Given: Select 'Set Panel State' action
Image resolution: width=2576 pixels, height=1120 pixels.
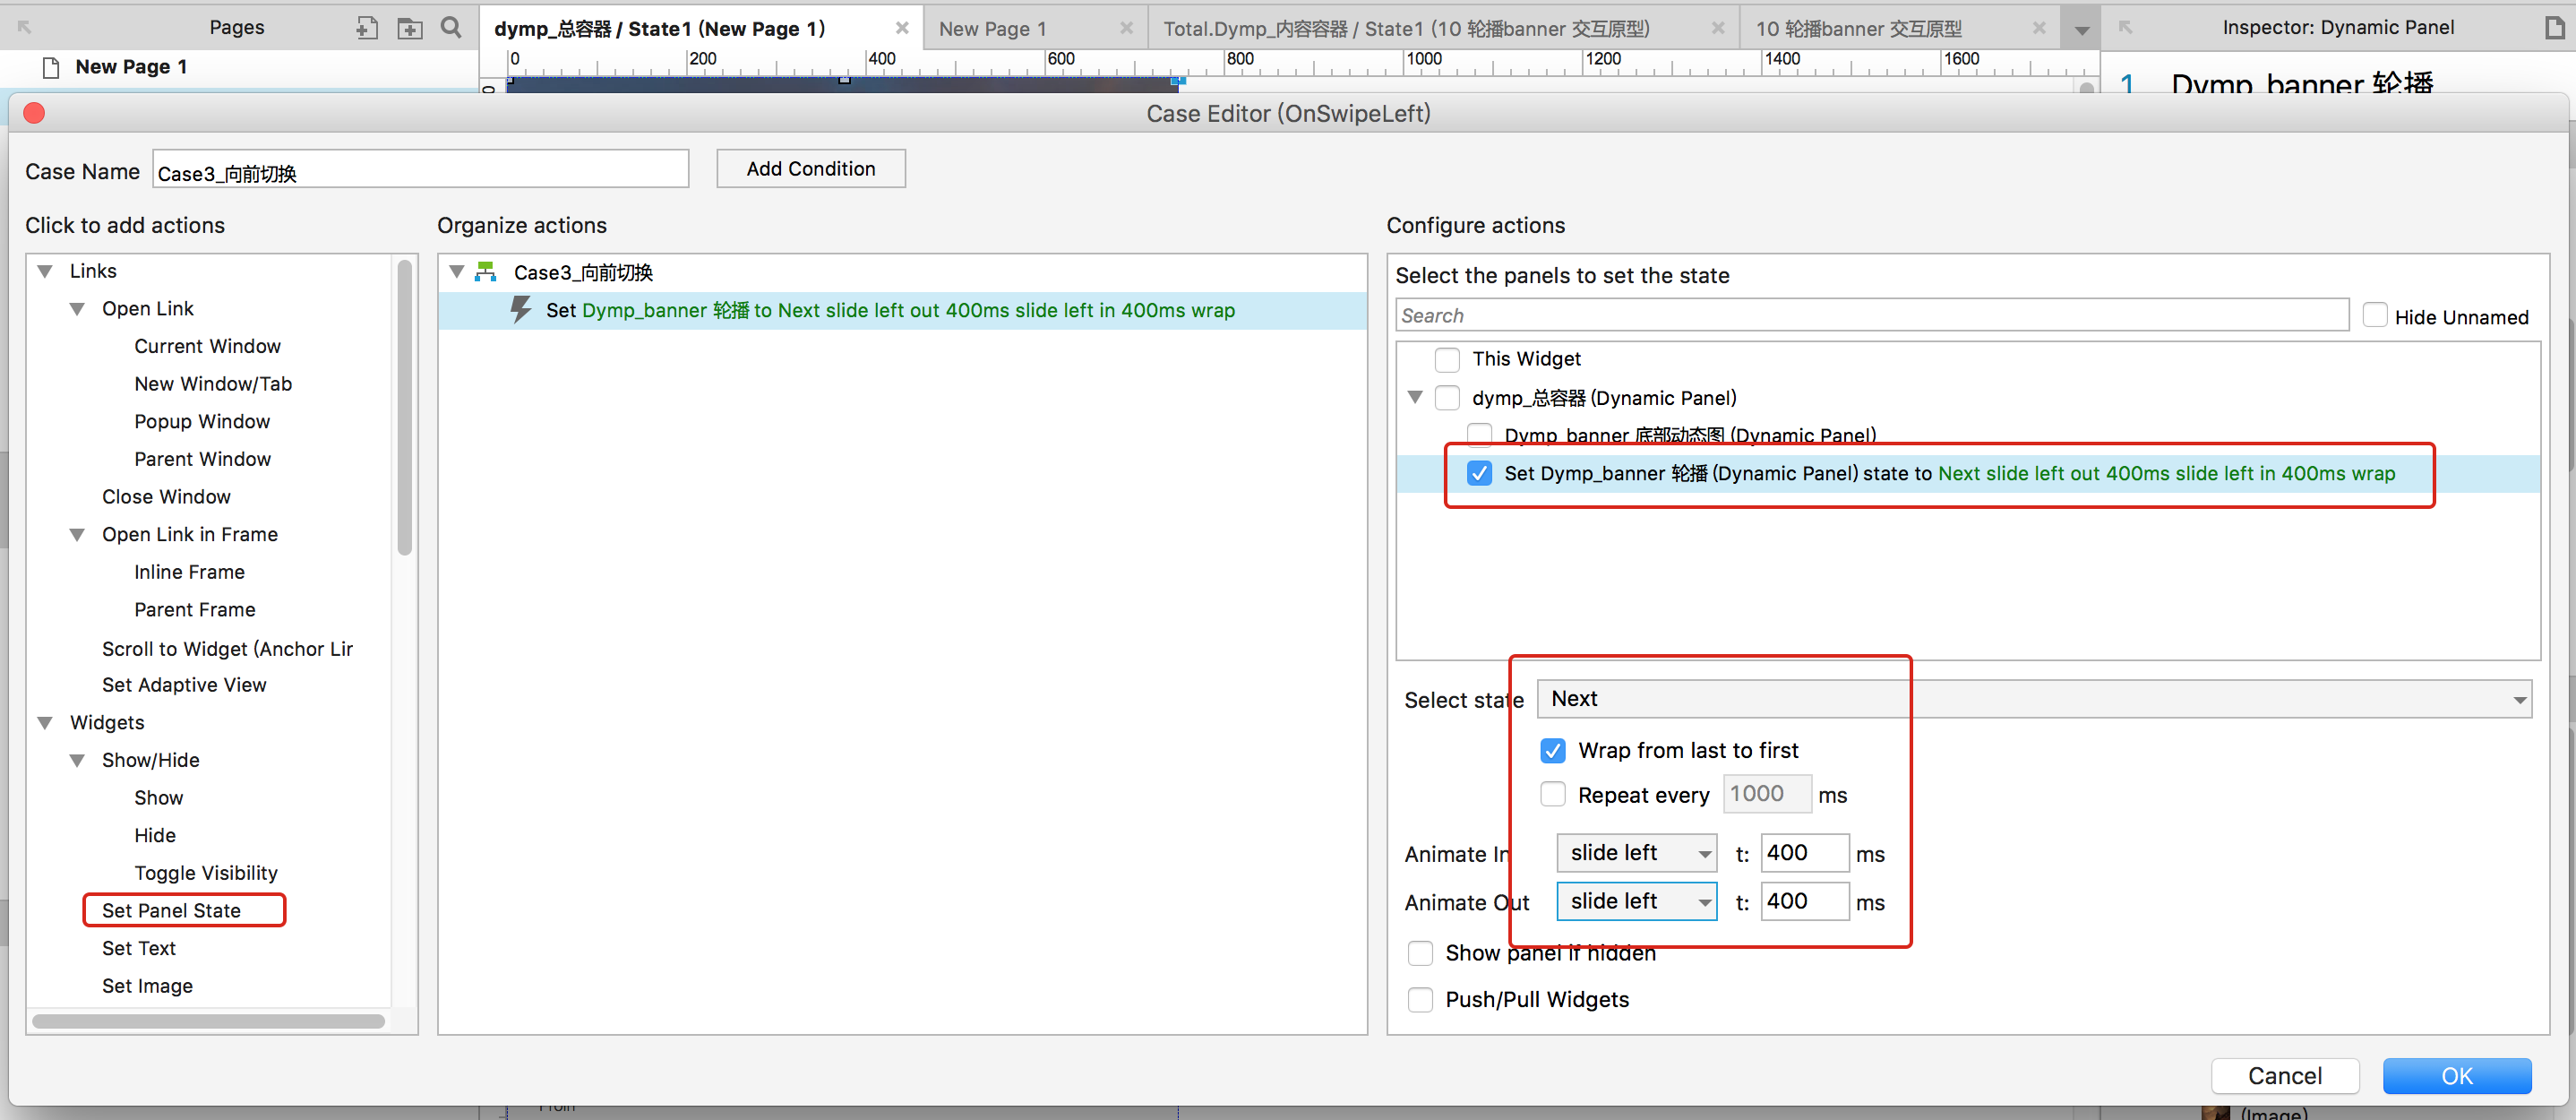Looking at the screenshot, I should pos(171,910).
